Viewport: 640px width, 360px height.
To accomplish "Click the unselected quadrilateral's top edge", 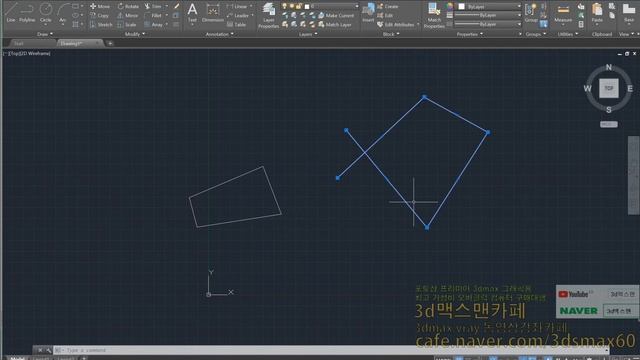I will [226, 182].
